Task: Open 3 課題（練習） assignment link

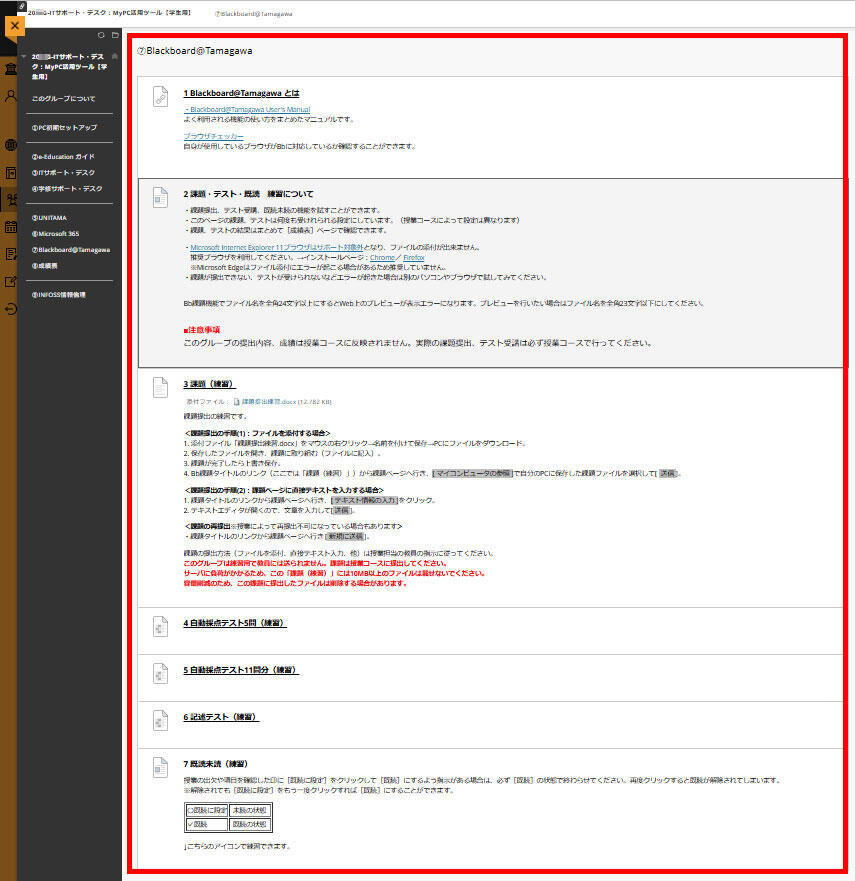Action: click(x=210, y=384)
